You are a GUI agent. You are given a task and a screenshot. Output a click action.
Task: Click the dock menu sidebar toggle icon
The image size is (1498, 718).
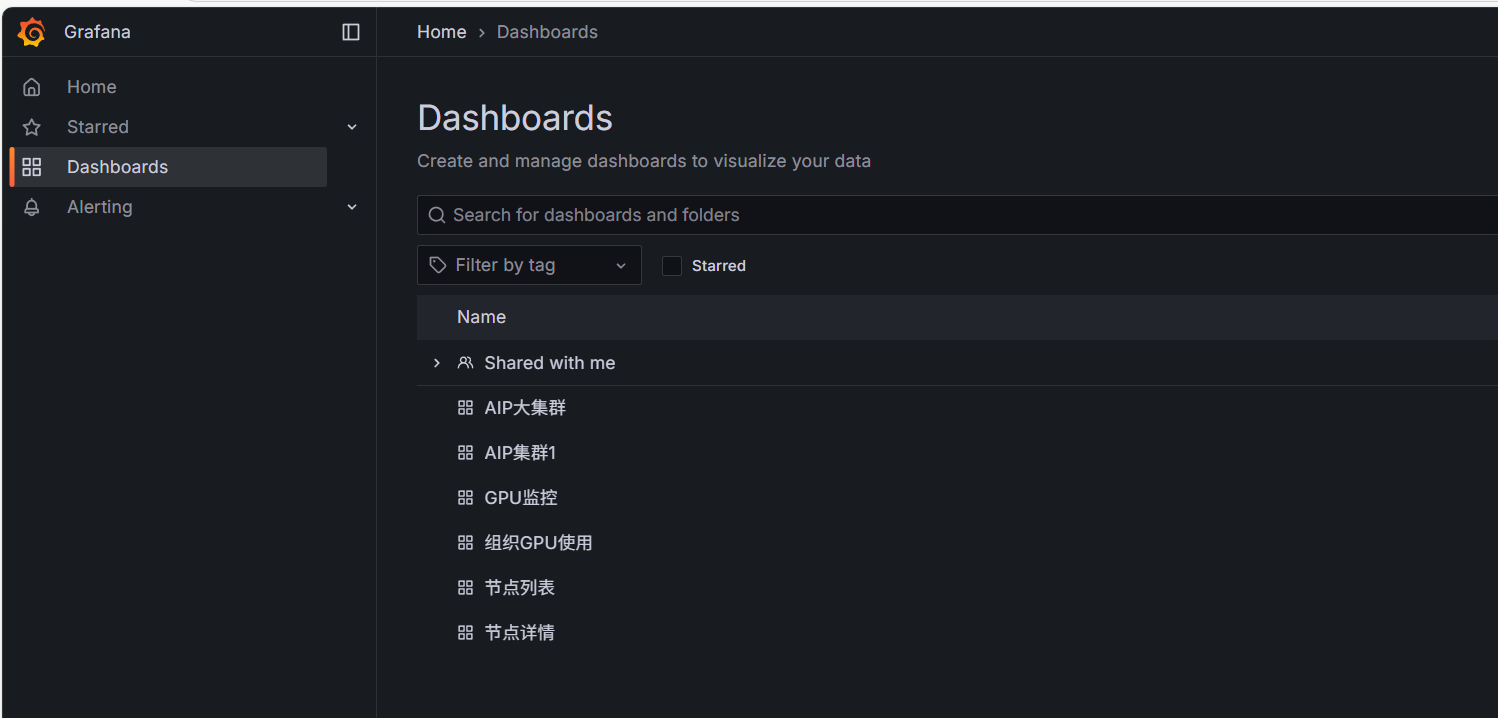coord(351,32)
